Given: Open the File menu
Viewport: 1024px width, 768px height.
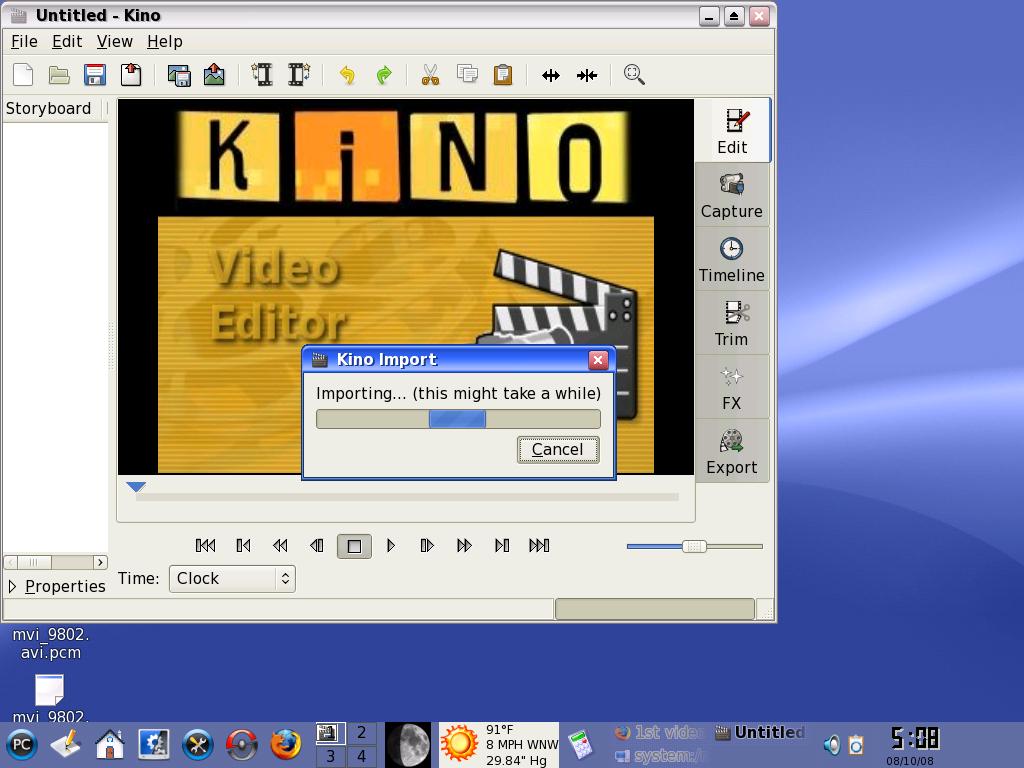Looking at the screenshot, I should pyautogui.click(x=23, y=41).
